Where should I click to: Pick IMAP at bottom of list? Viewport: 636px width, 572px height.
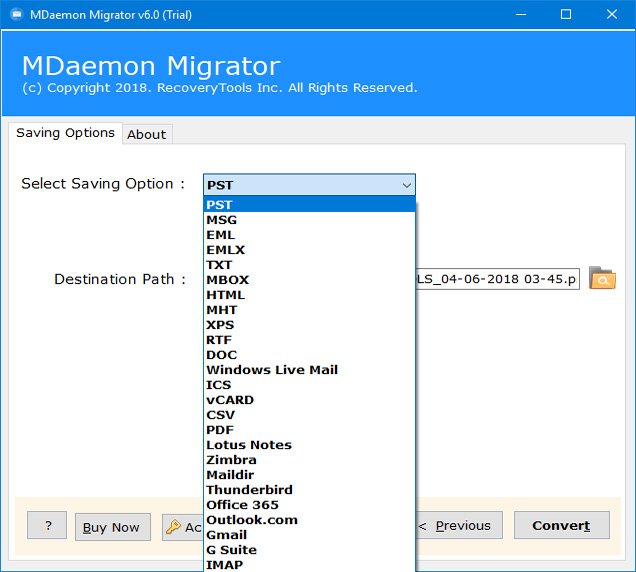[x=309, y=565]
